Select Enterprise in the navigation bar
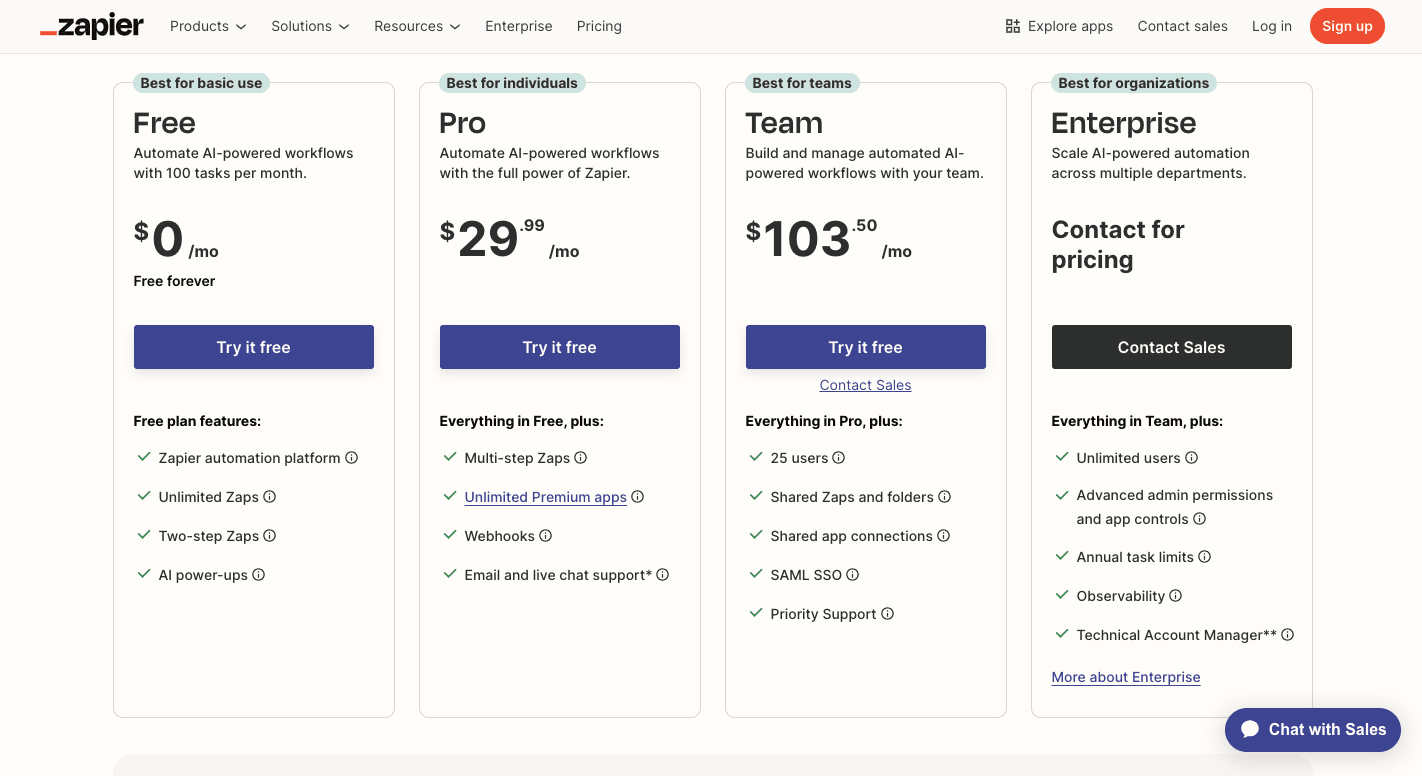 pyautogui.click(x=519, y=26)
